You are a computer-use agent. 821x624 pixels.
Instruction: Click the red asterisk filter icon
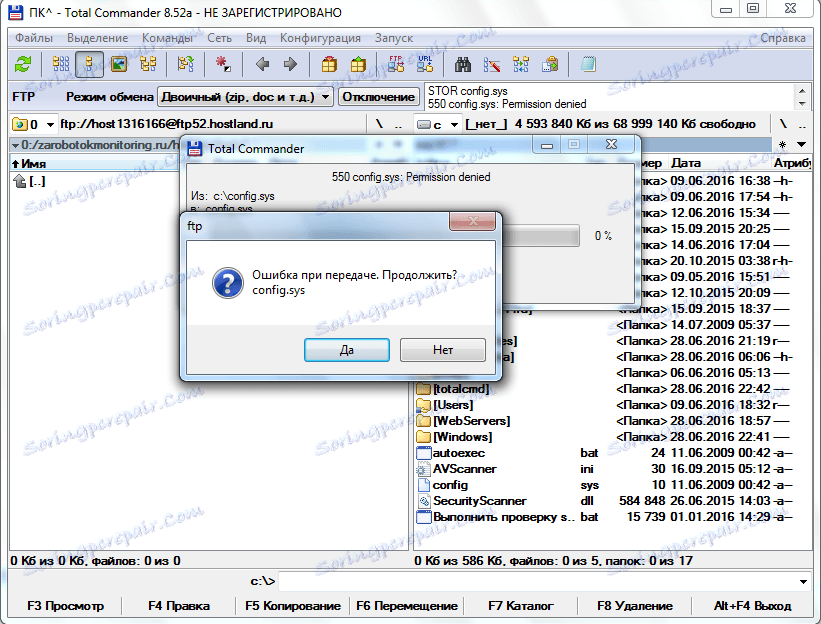[223, 64]
